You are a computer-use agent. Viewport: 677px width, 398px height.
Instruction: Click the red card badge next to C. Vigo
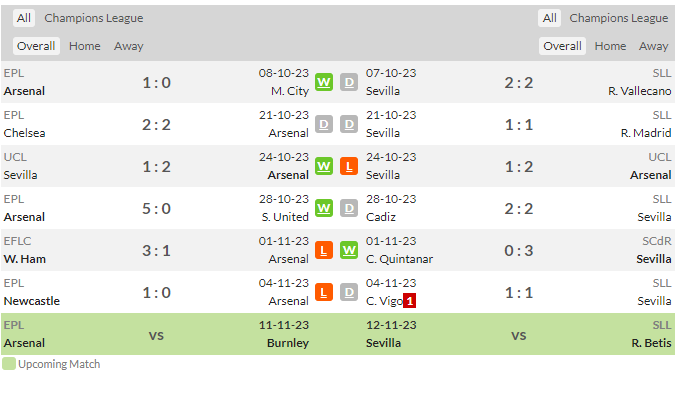pos(409,300)
